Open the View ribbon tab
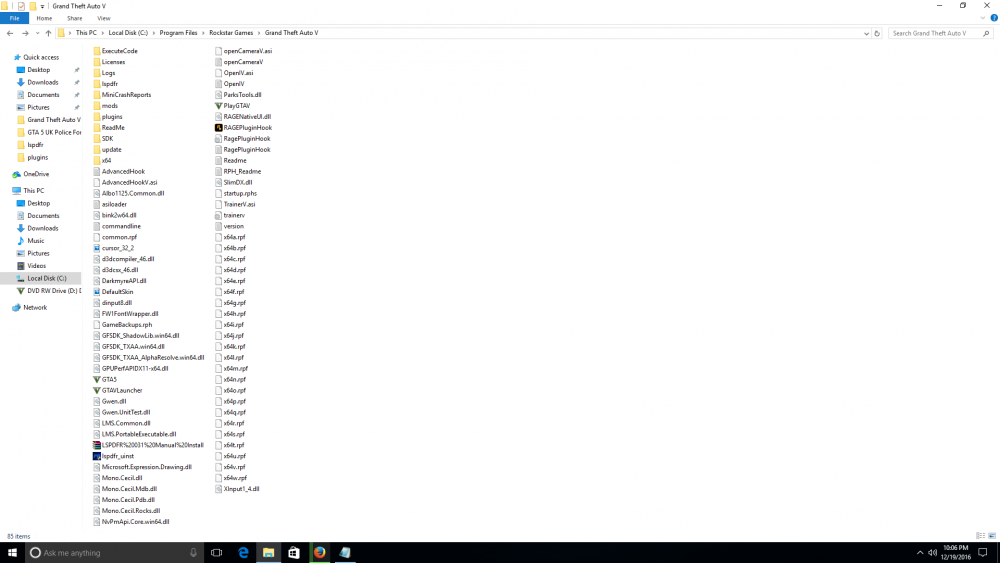Viewport: 1000px width, 563px height. (x=103, y=18)
